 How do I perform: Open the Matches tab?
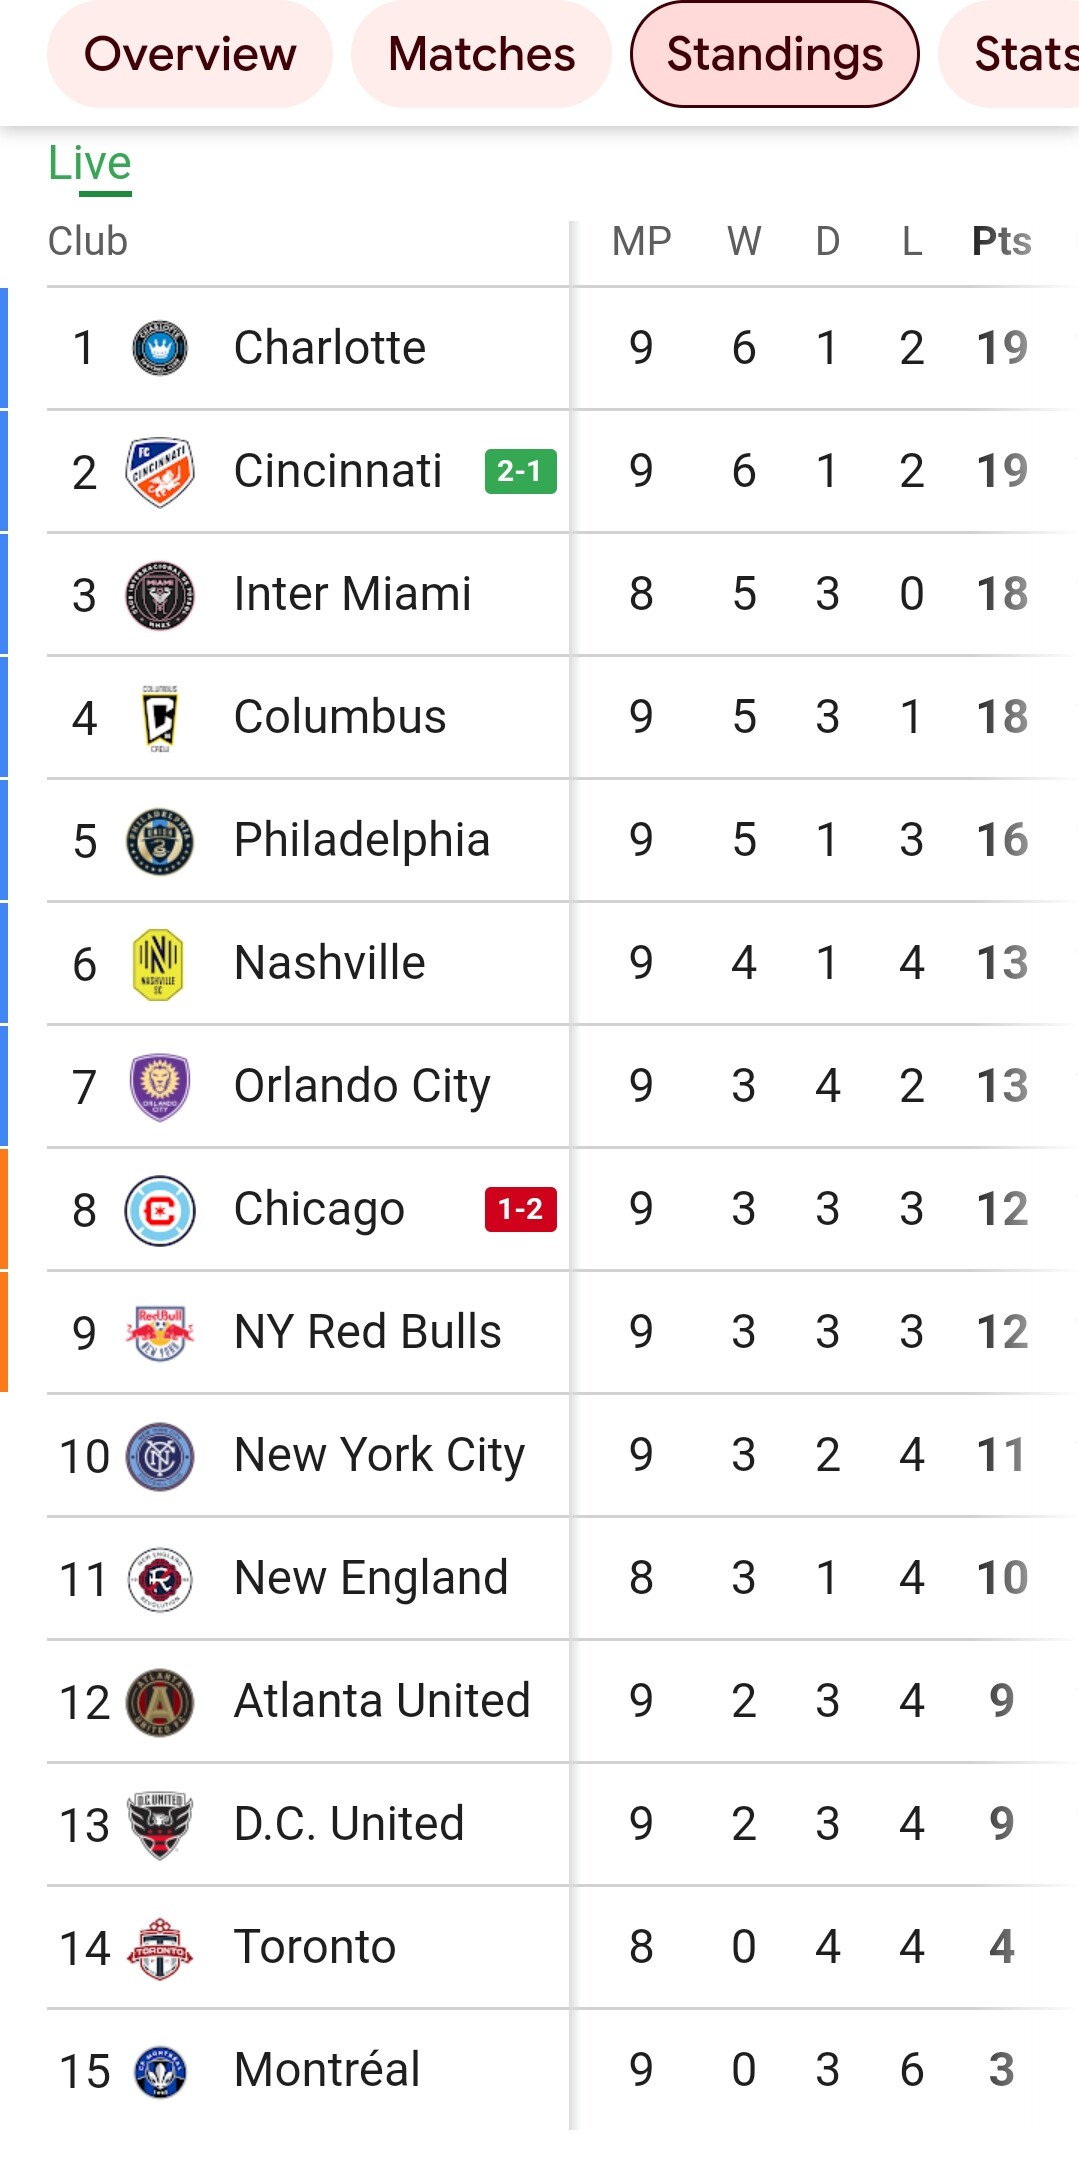tap(481, 54)
